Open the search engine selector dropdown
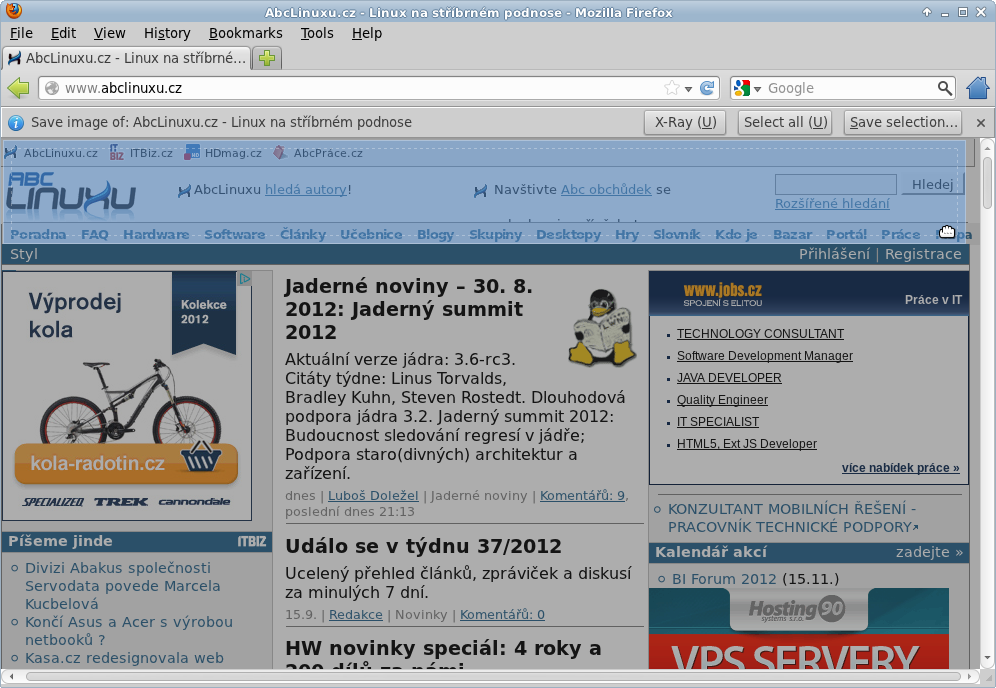This screenshot has height=688, width=996. pos(757,89)
